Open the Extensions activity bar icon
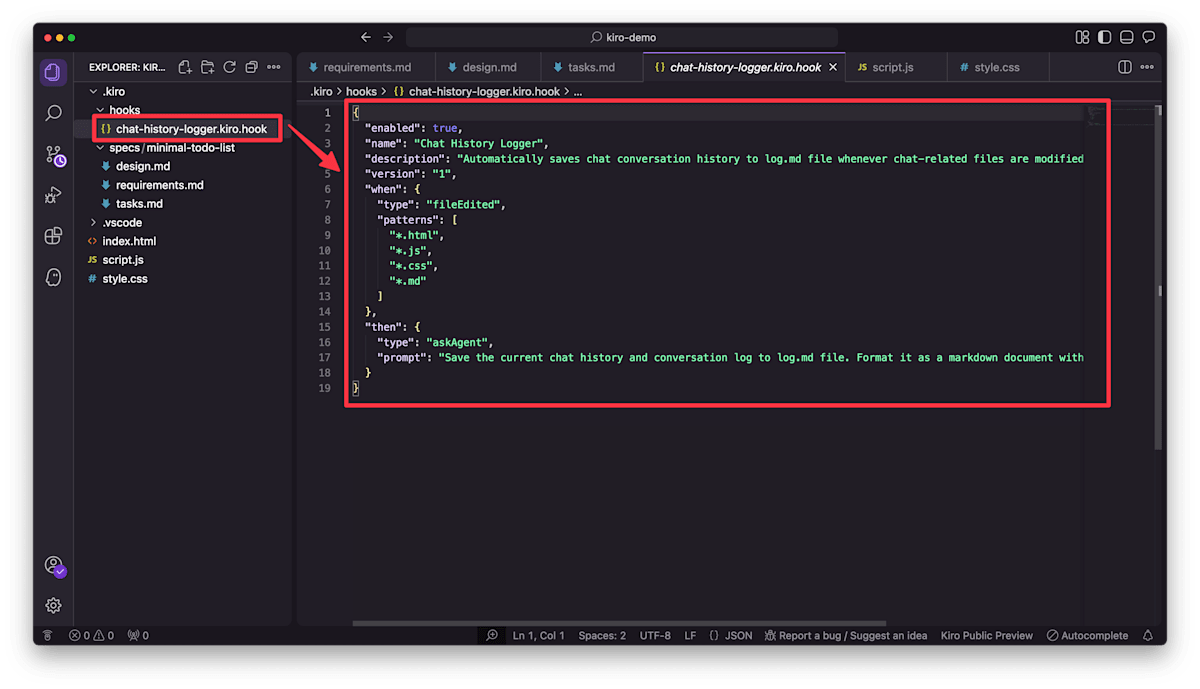 click(53, 236)
